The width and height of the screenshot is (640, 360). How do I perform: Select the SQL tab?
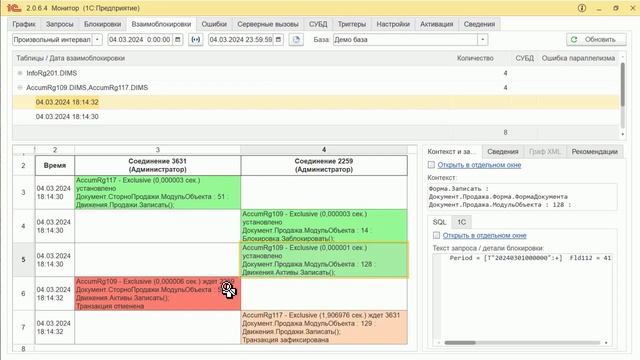[439, 222]
